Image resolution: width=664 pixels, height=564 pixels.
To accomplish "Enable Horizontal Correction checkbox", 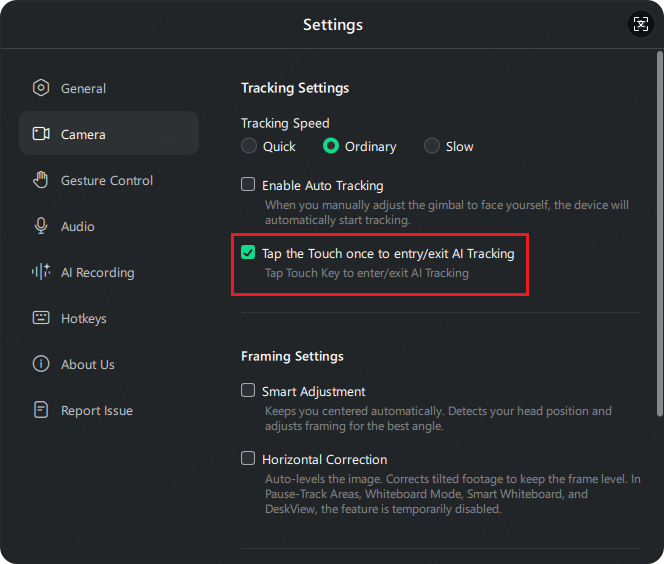I will (x=249, y=459).
